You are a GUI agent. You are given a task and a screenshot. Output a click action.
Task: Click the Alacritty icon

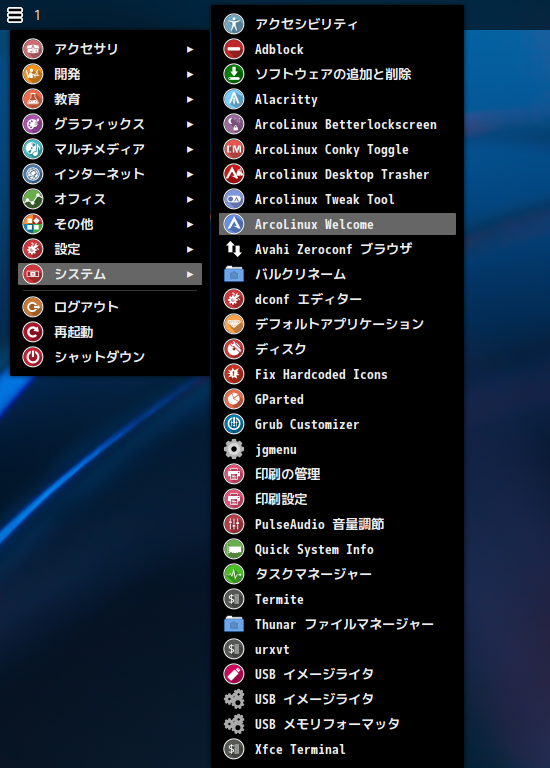click(234, 99)
